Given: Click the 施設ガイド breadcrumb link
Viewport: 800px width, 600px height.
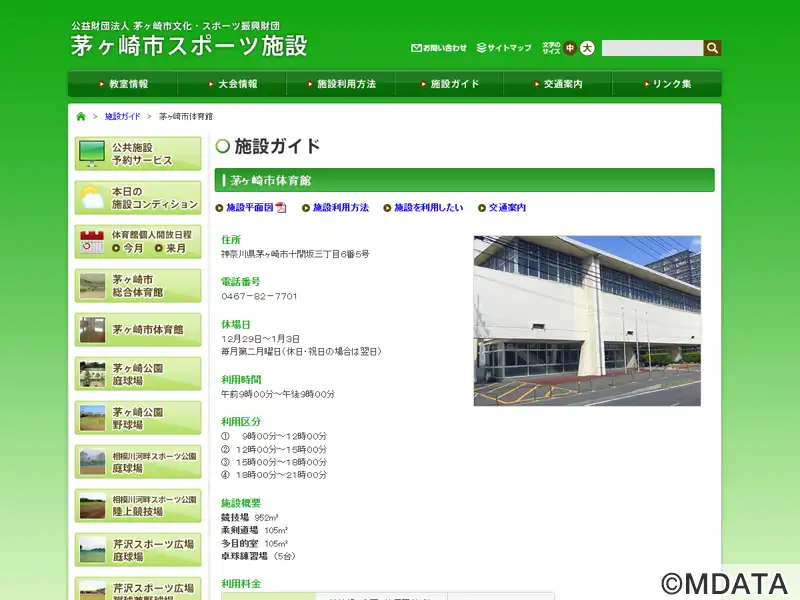Looking at the screenshot, I should (122, 116).
